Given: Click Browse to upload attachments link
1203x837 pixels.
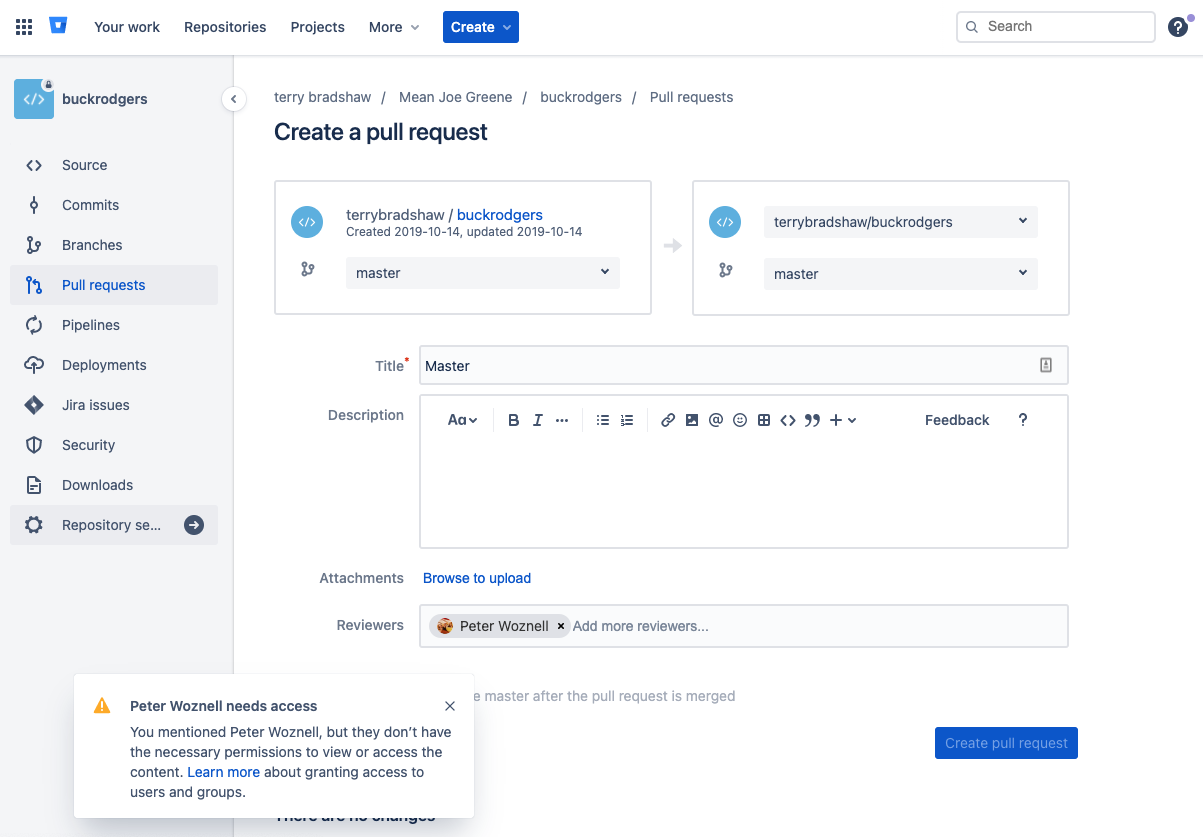Looking at the screenshot, I should [x=477, y=578].
